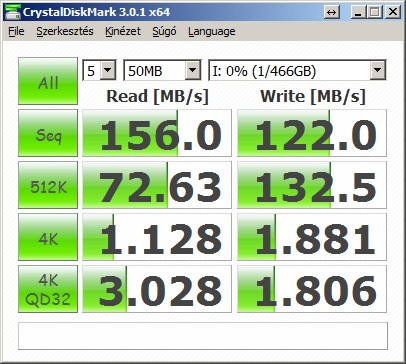
Task: Open the Súgó menu
Action: click(x=164, y=31)
